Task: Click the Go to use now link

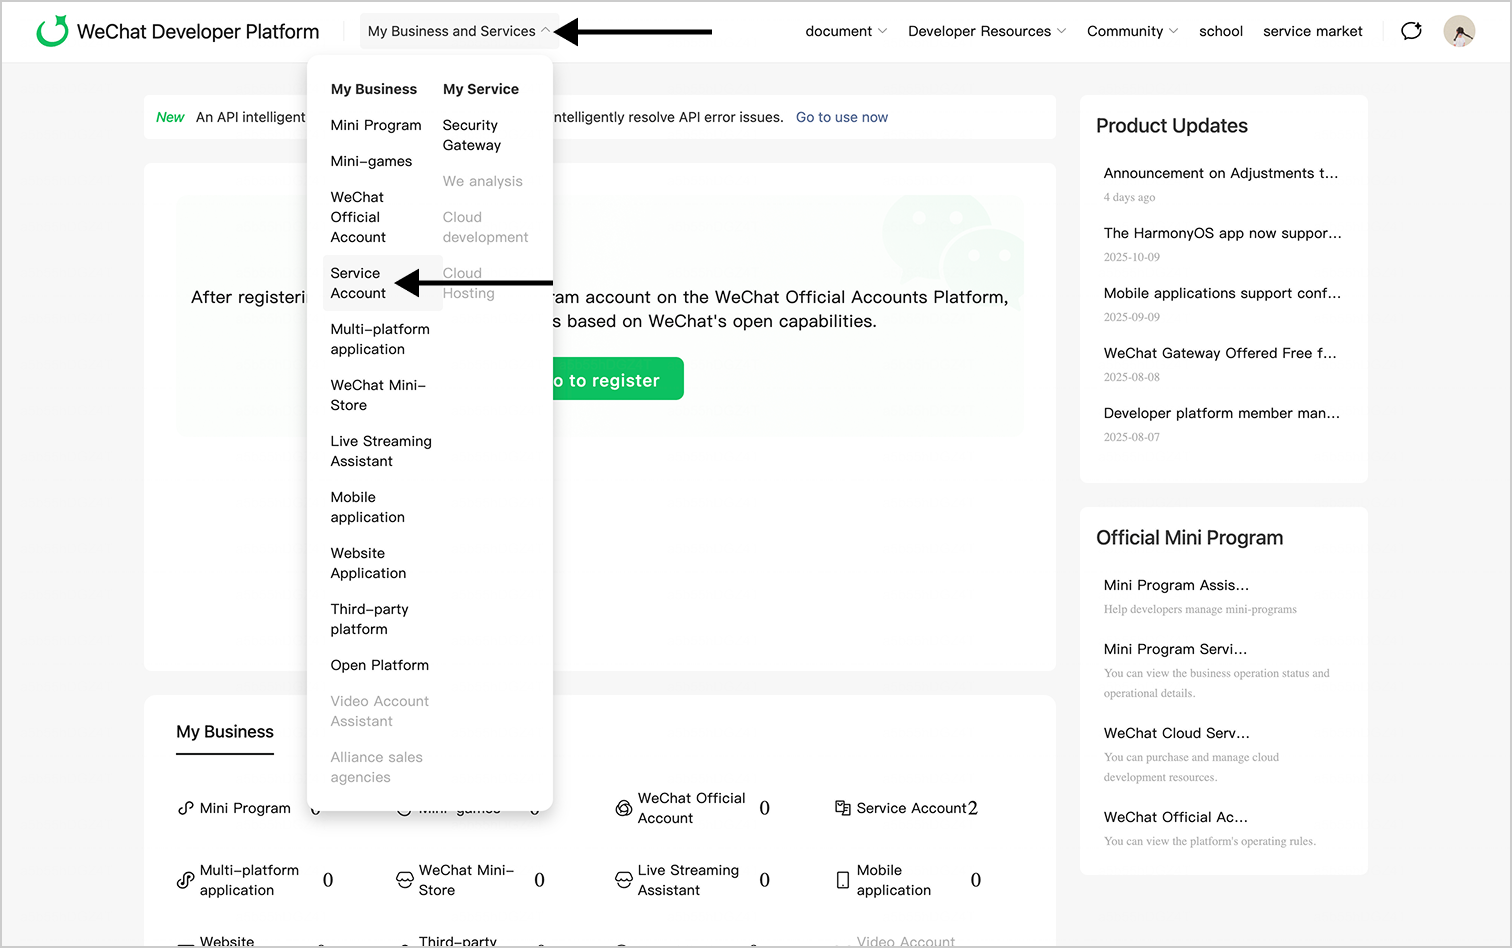Action: pos(841,117)
